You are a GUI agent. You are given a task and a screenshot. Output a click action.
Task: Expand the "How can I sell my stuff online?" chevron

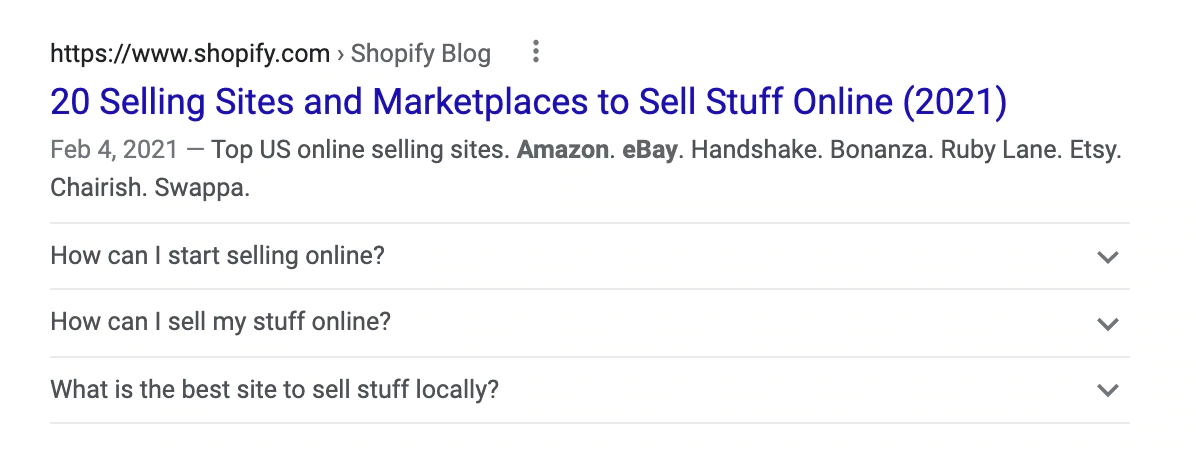point(1107,324)
